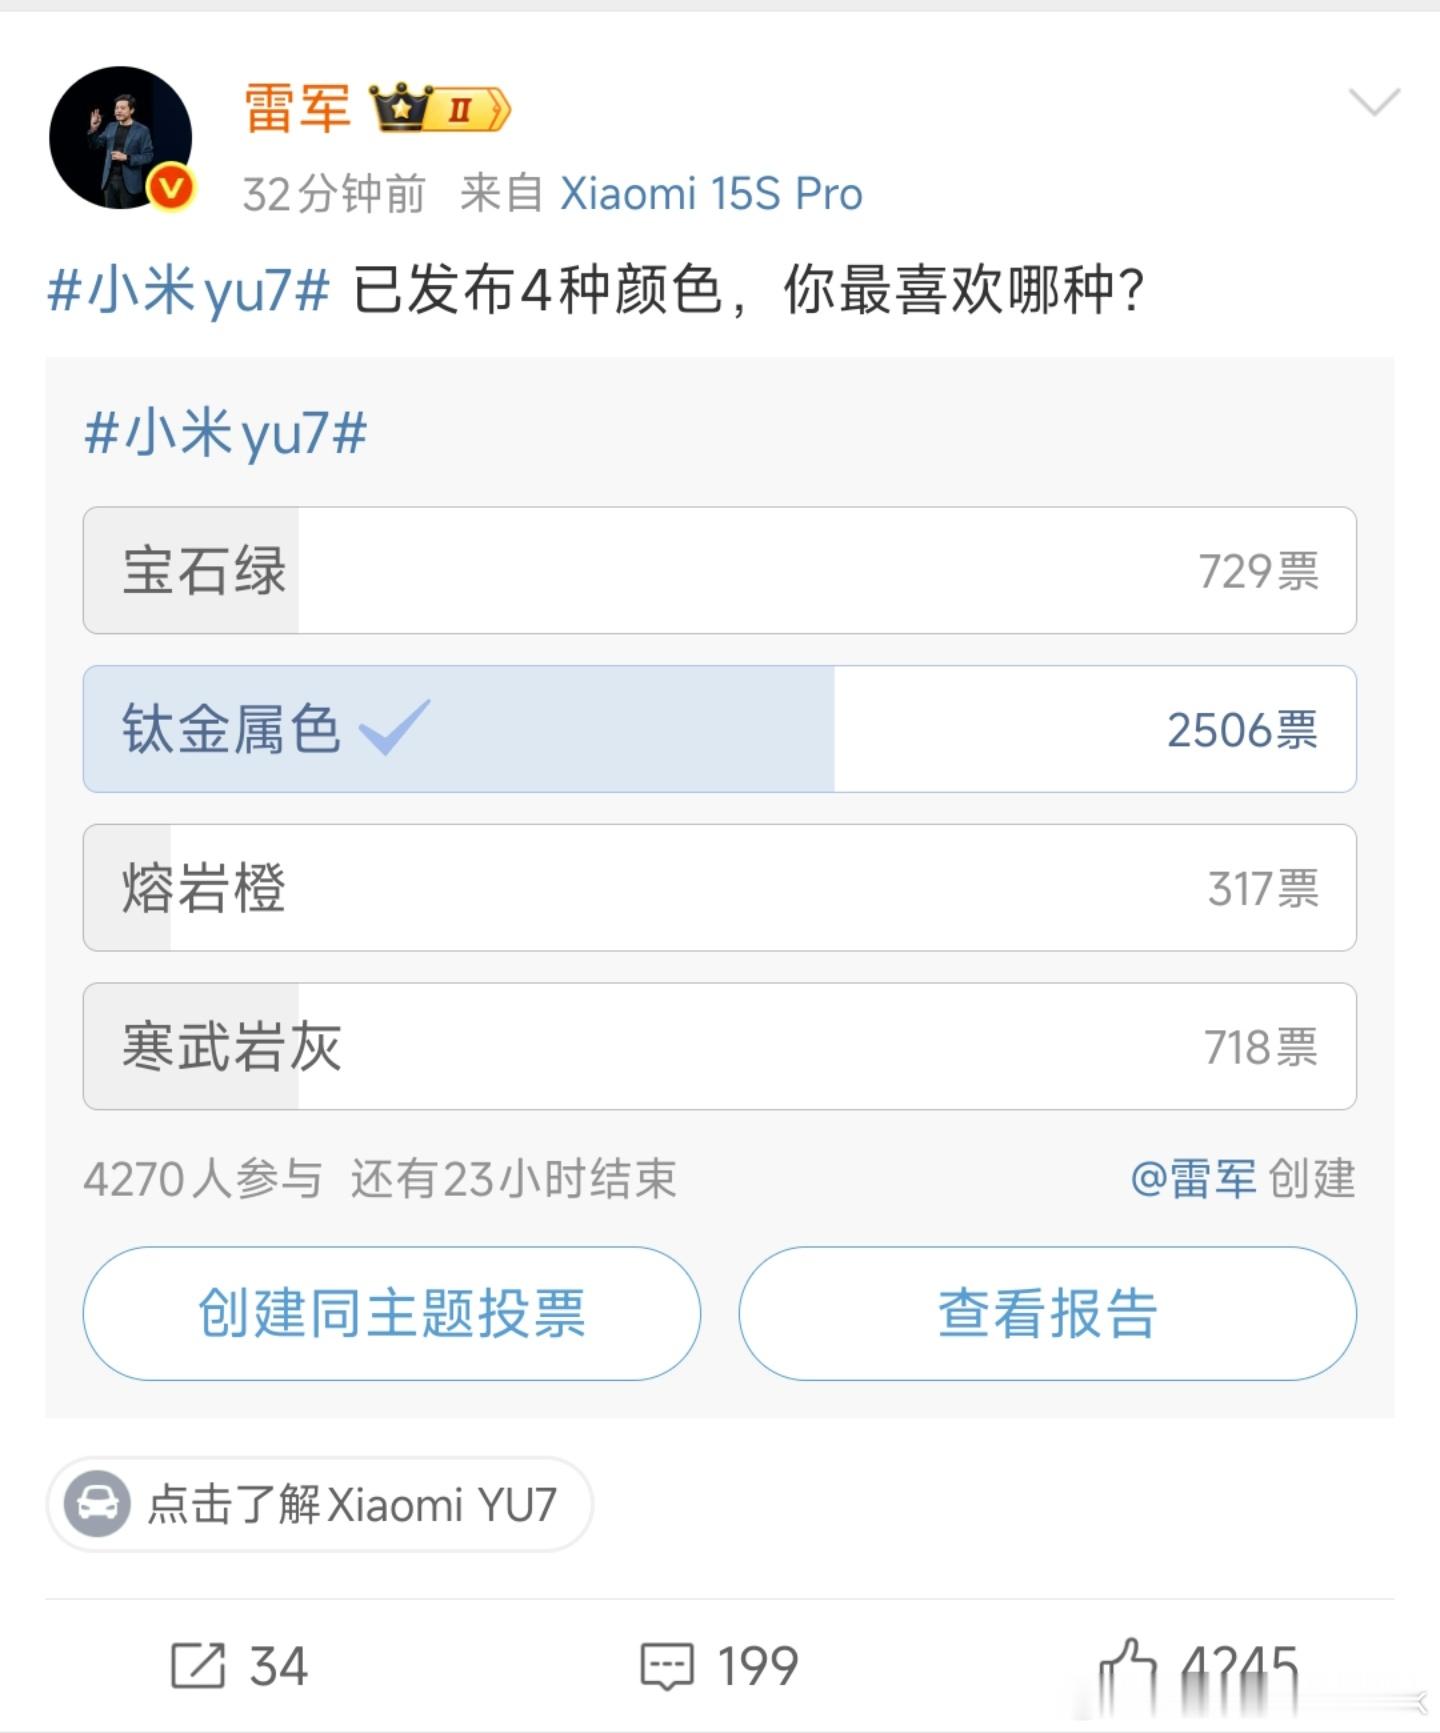
Task: Tap the repost share icon
Action: [x=197, y=1666]
